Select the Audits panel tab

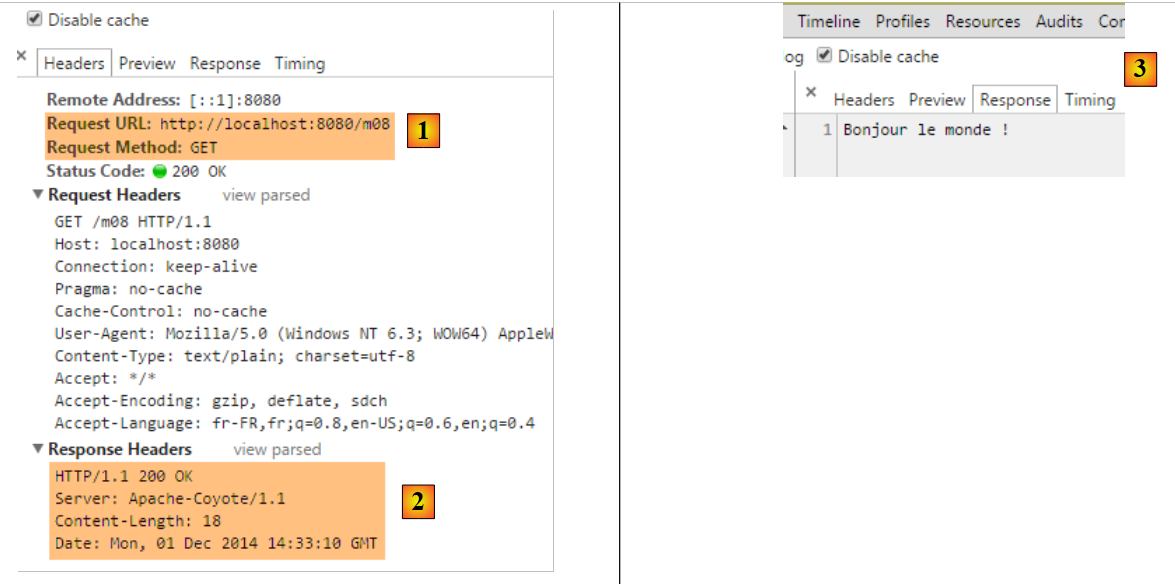(1059, 21)
